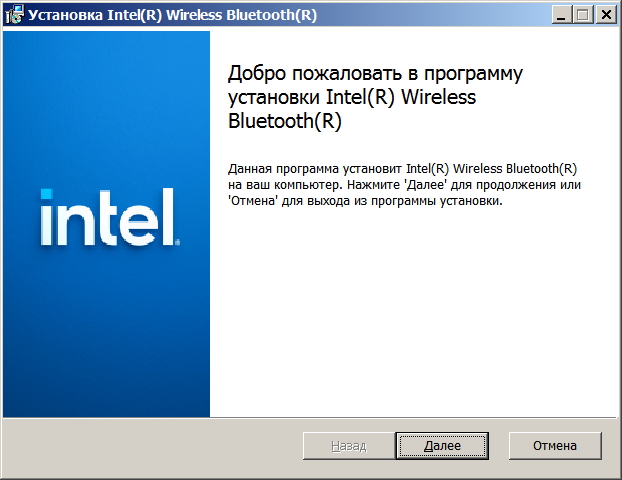Click the greyed-out Назад button
Viewport: 622px width, 480px height.
tap(348, 445)
